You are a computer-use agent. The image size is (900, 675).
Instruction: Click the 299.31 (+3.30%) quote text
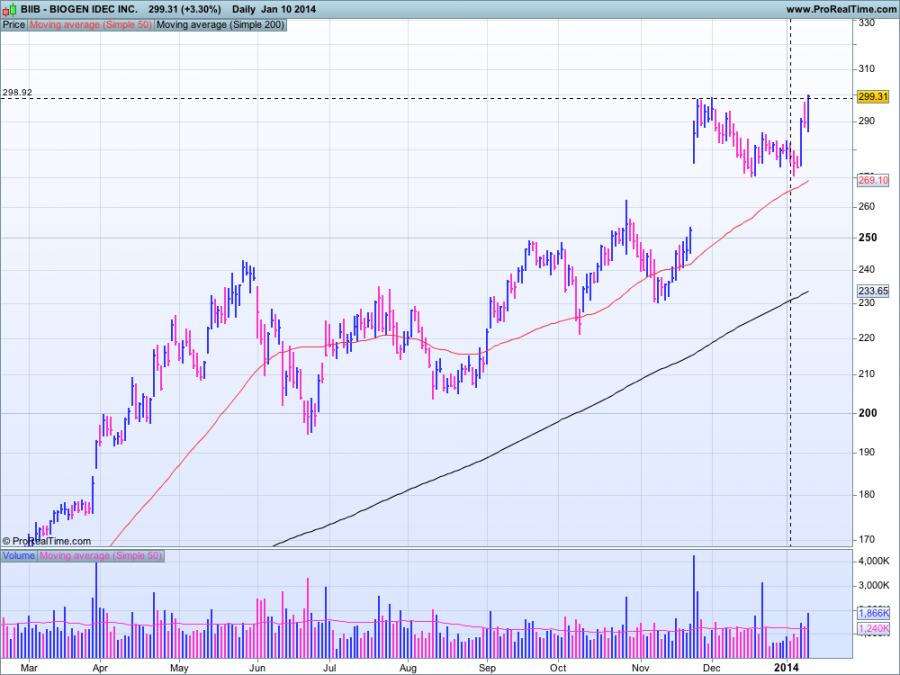[x=184, y=9]
